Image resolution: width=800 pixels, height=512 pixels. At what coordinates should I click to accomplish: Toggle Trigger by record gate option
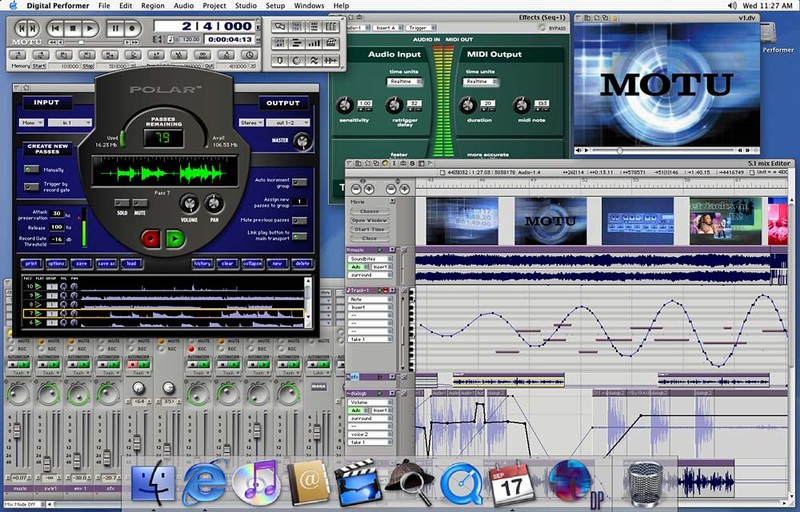click(x=31, y=187)
